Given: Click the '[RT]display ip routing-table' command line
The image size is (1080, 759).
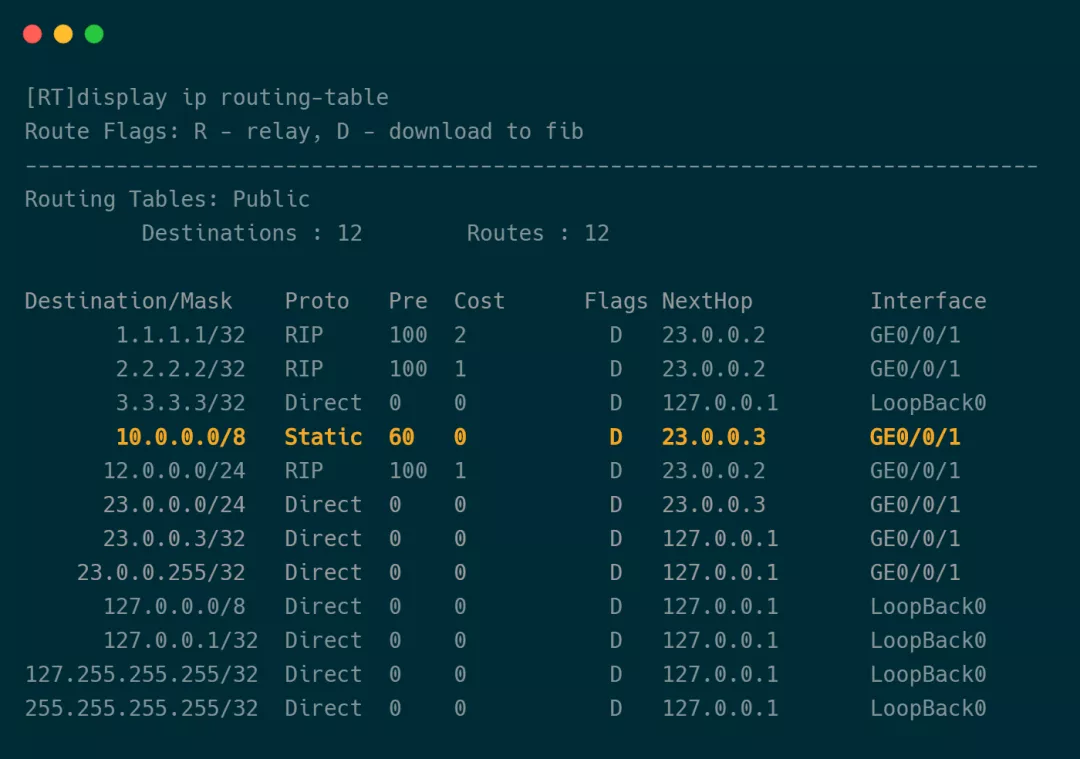Looking at the screenshot, I should tap(207, 98).
